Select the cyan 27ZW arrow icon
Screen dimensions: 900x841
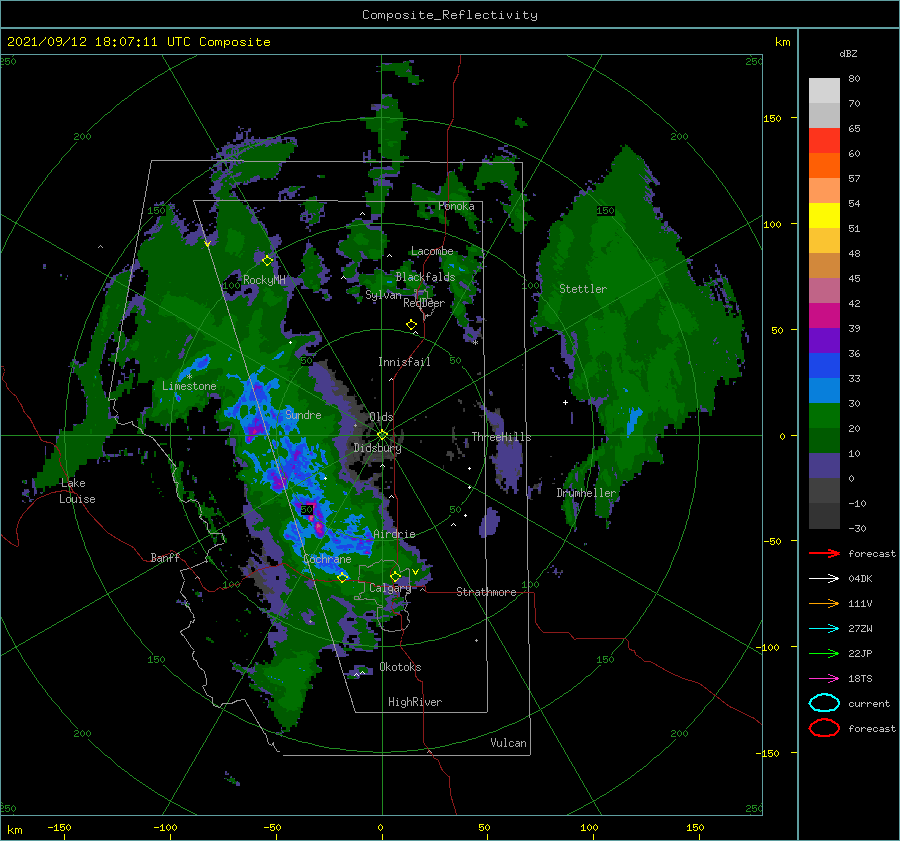point(824,629)
